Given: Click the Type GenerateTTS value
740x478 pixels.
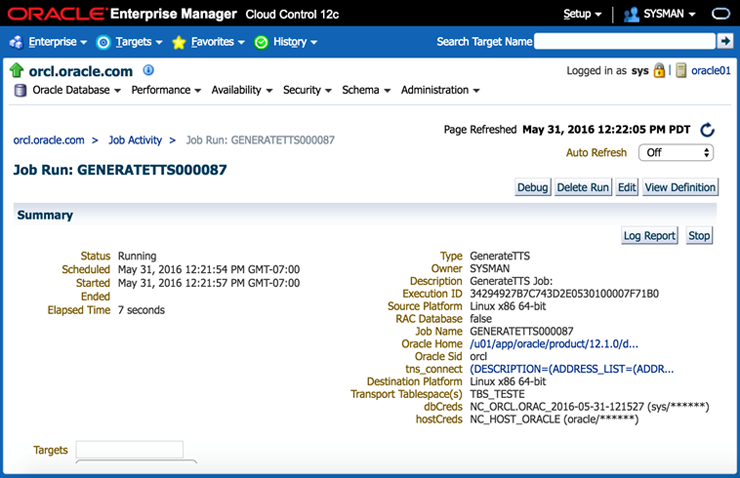Looking at the screenshot, I should 500,256.
